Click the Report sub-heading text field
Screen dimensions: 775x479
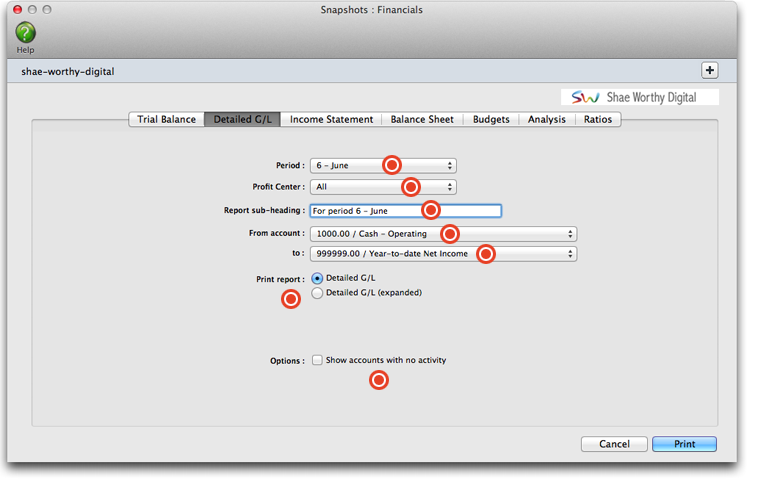[405, 211]
